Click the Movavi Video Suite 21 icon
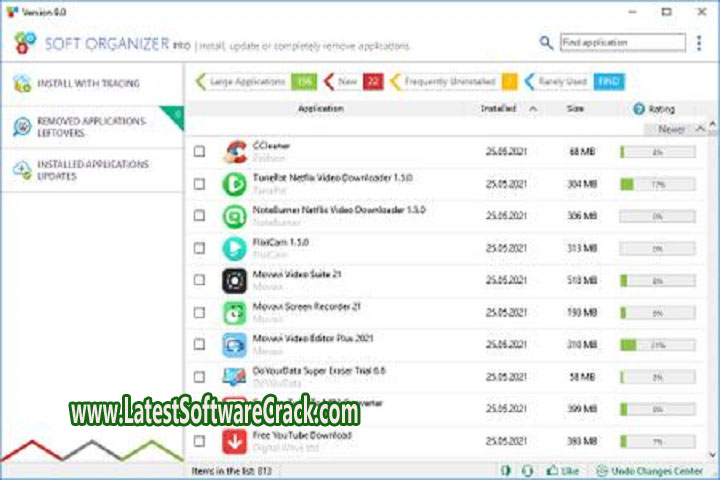 235,280
